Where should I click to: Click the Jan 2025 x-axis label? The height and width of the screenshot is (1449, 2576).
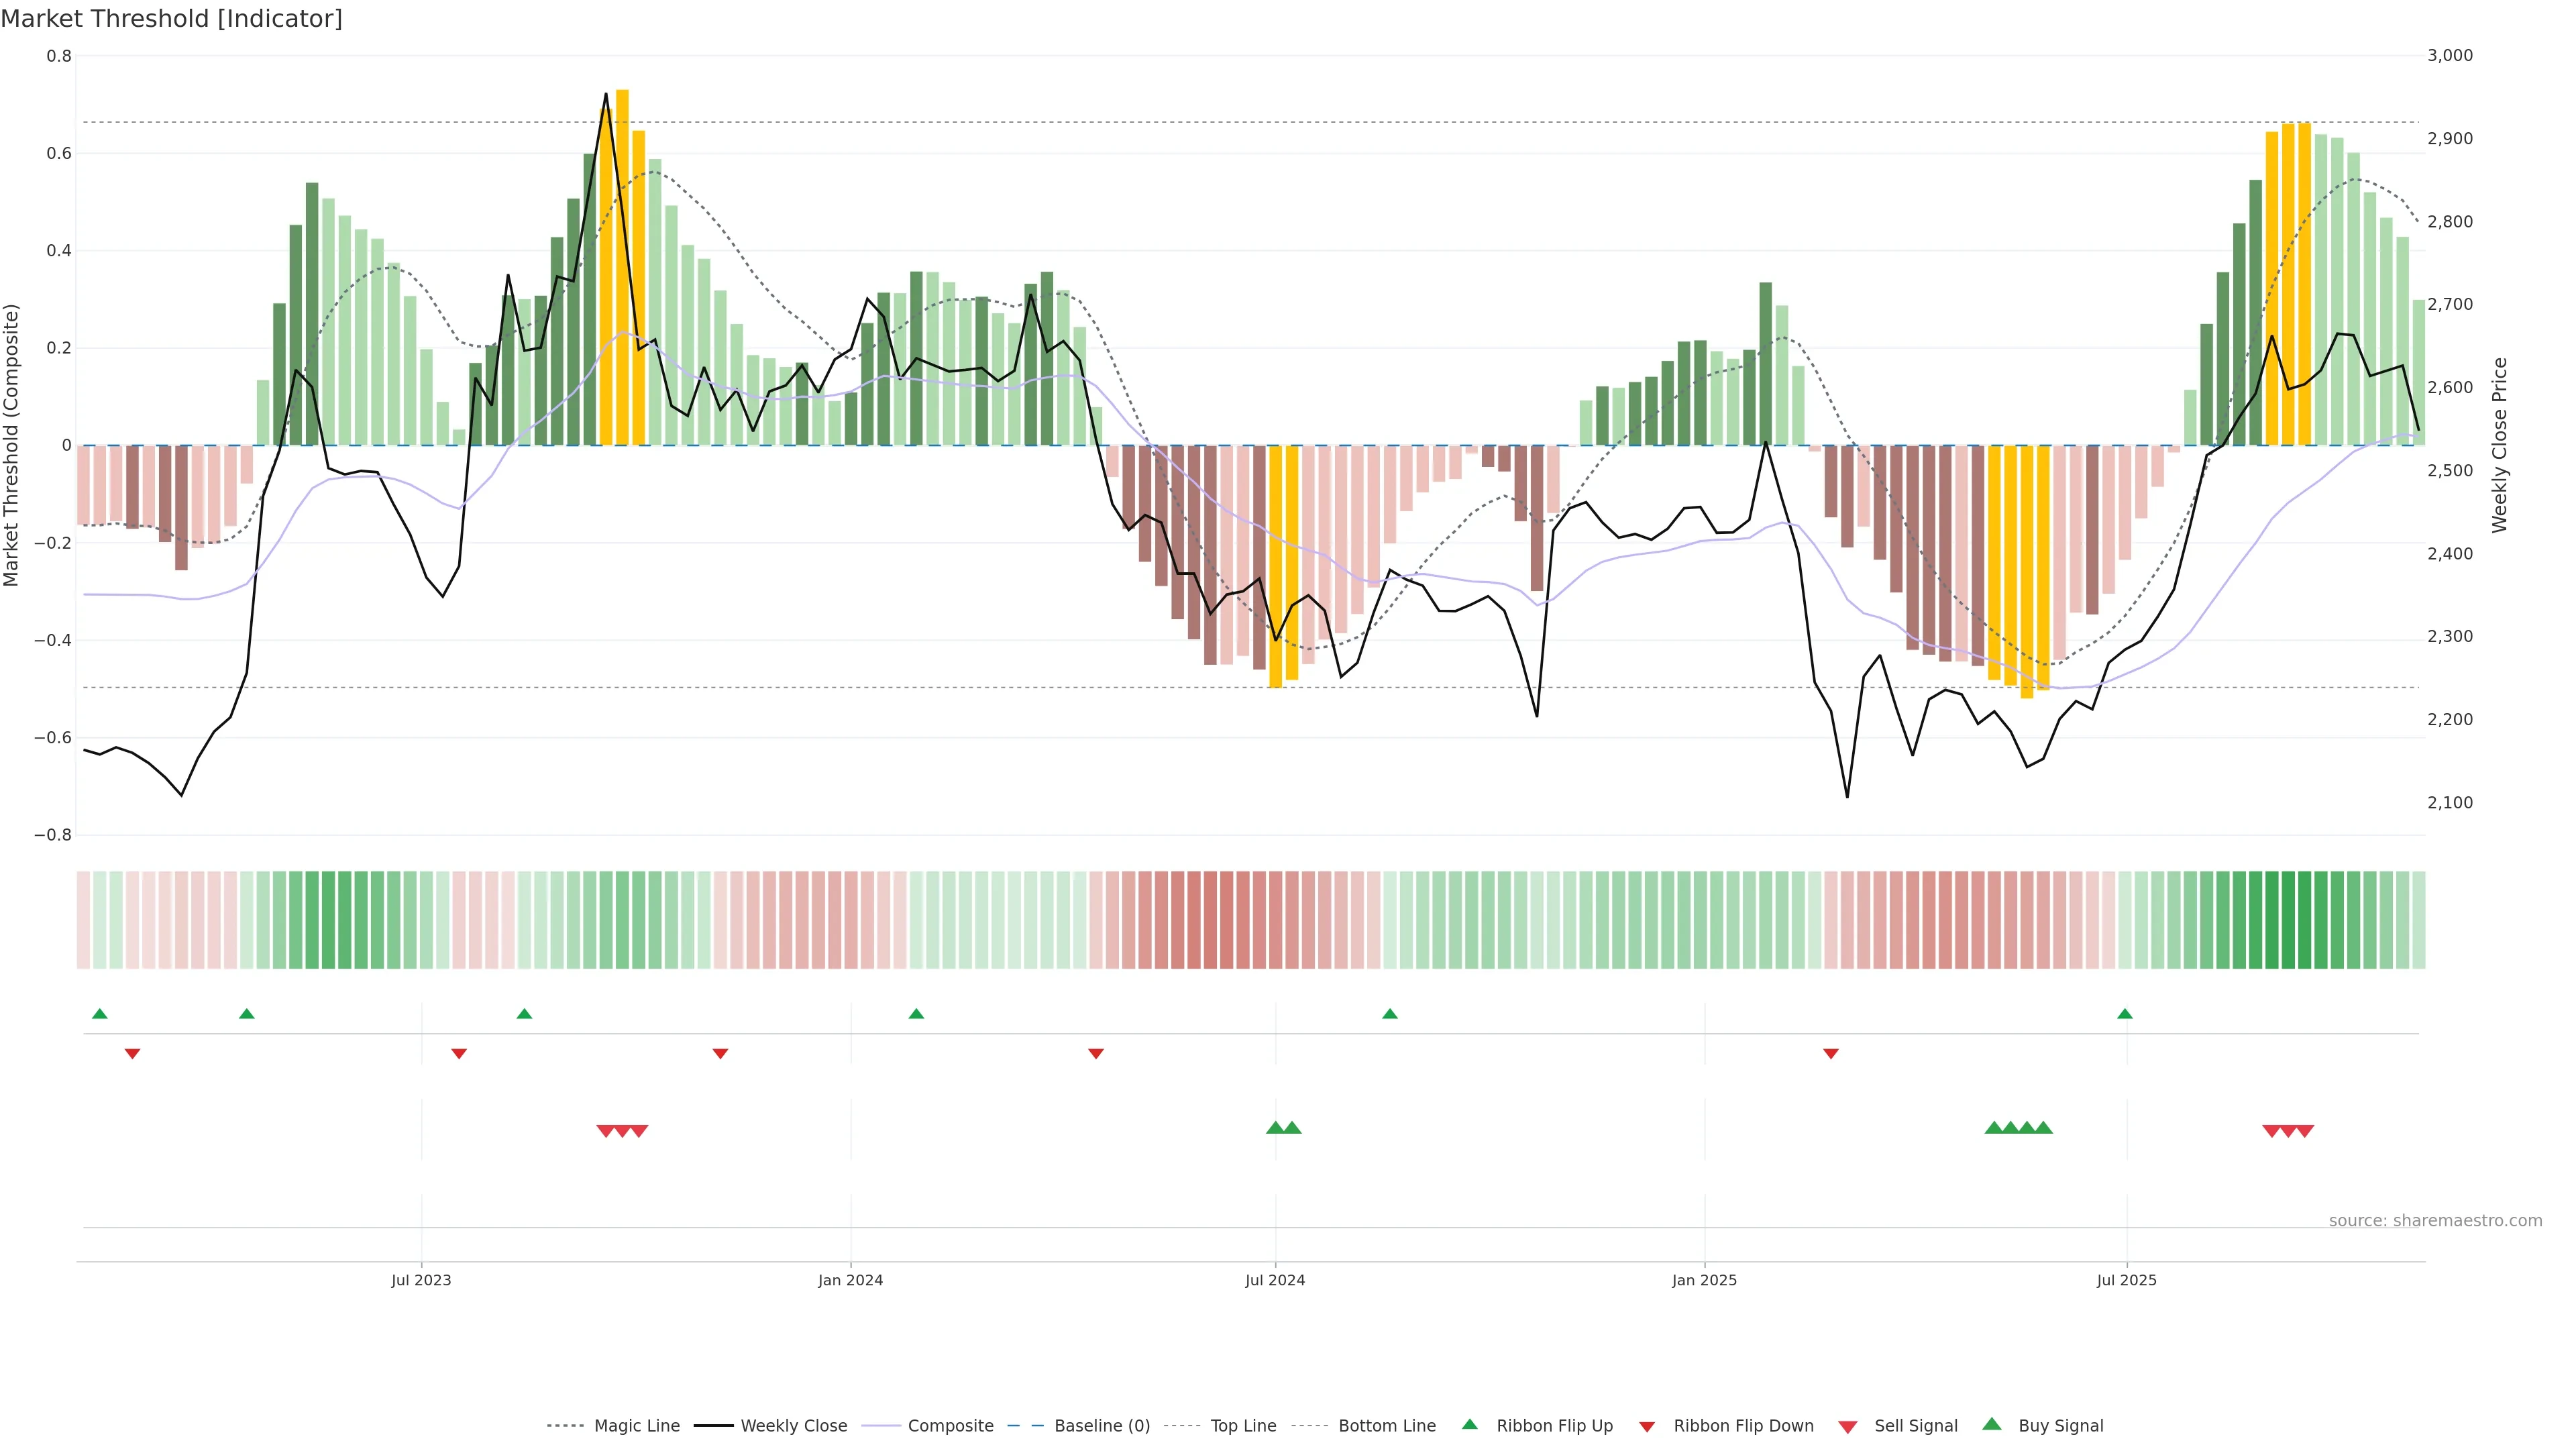[1704, 1280]
